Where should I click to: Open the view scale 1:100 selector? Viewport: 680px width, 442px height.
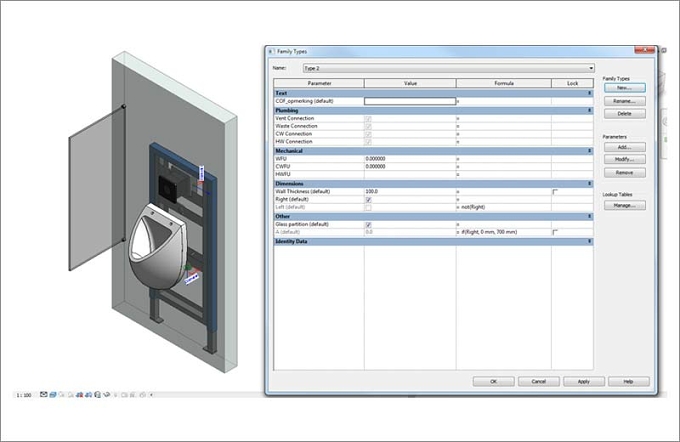click(x=24, y=395)
